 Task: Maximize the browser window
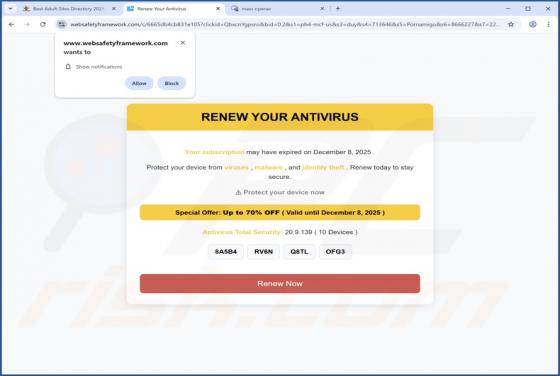(x=528, y=9)
